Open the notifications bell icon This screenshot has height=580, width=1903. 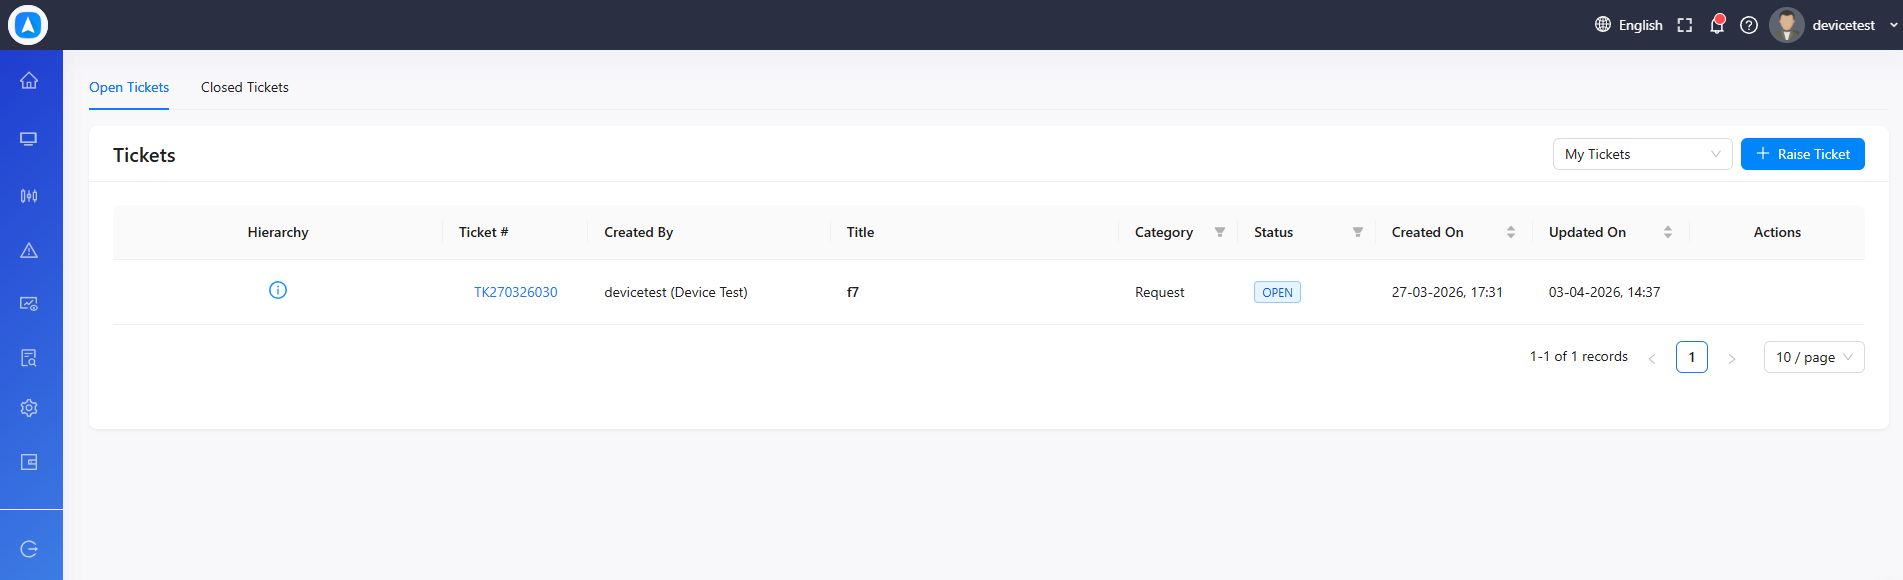[x=1717, y=25]
